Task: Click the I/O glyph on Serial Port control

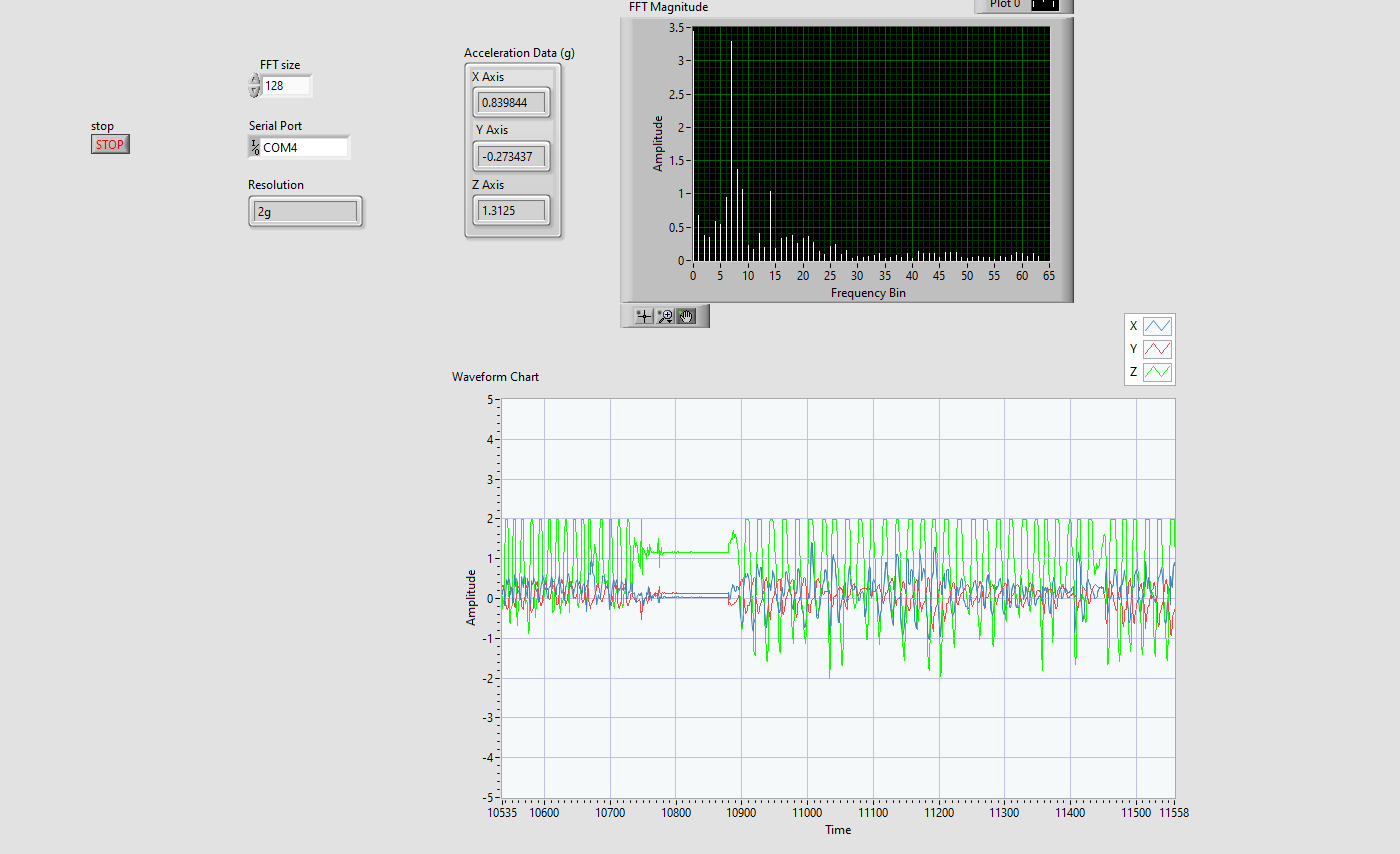Action: point(253,146)
